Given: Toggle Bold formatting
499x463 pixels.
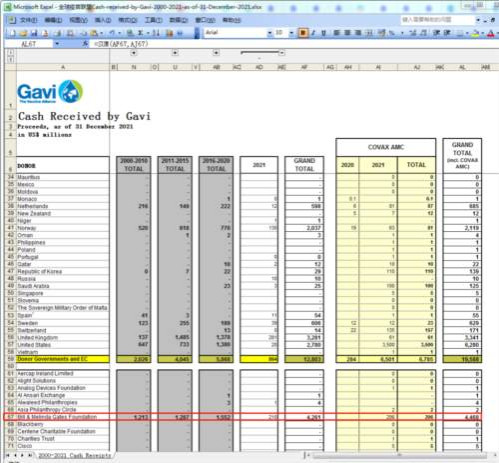Looking at the screenshot, I should pos(303,33).
